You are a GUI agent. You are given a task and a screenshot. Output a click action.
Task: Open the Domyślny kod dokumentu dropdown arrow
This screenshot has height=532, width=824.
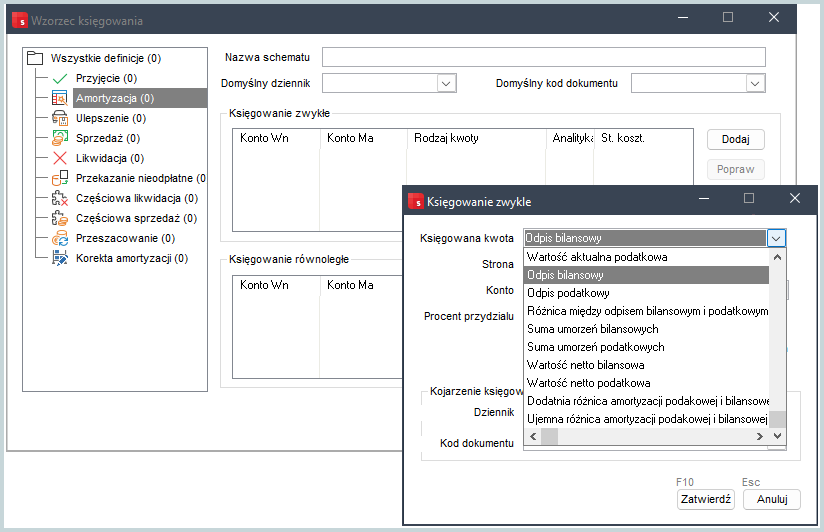point(755,83)
